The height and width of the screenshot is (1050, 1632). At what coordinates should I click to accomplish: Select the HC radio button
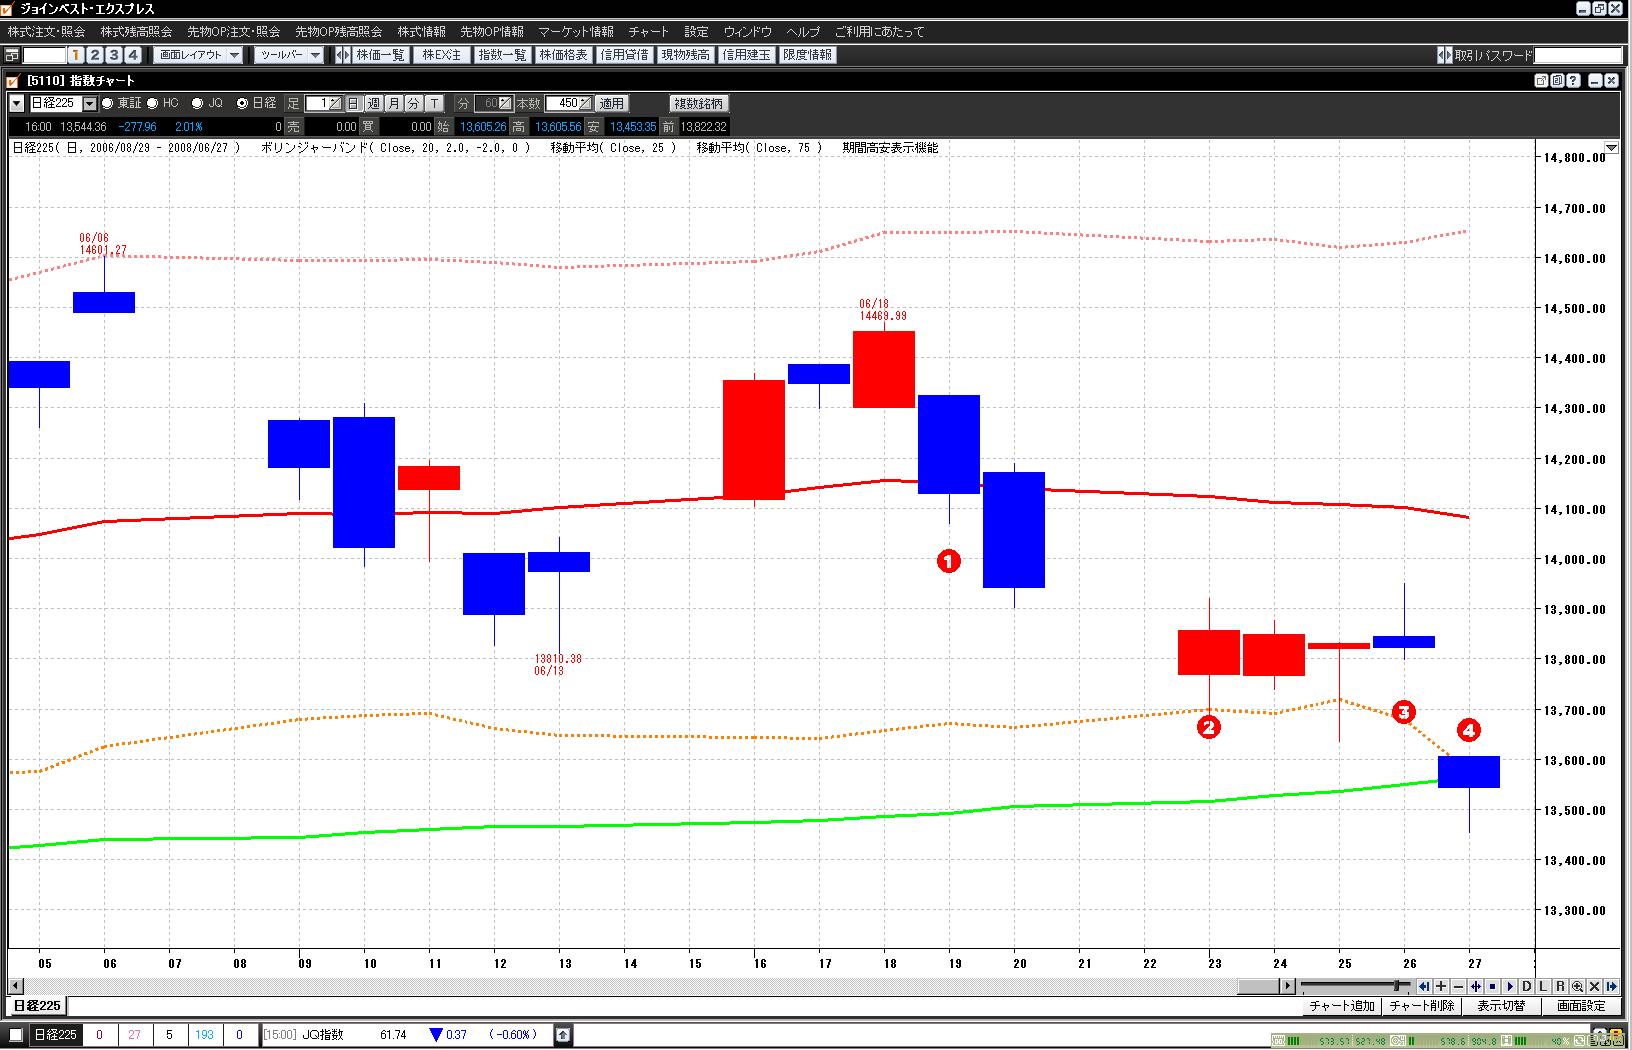coord(153,103)
